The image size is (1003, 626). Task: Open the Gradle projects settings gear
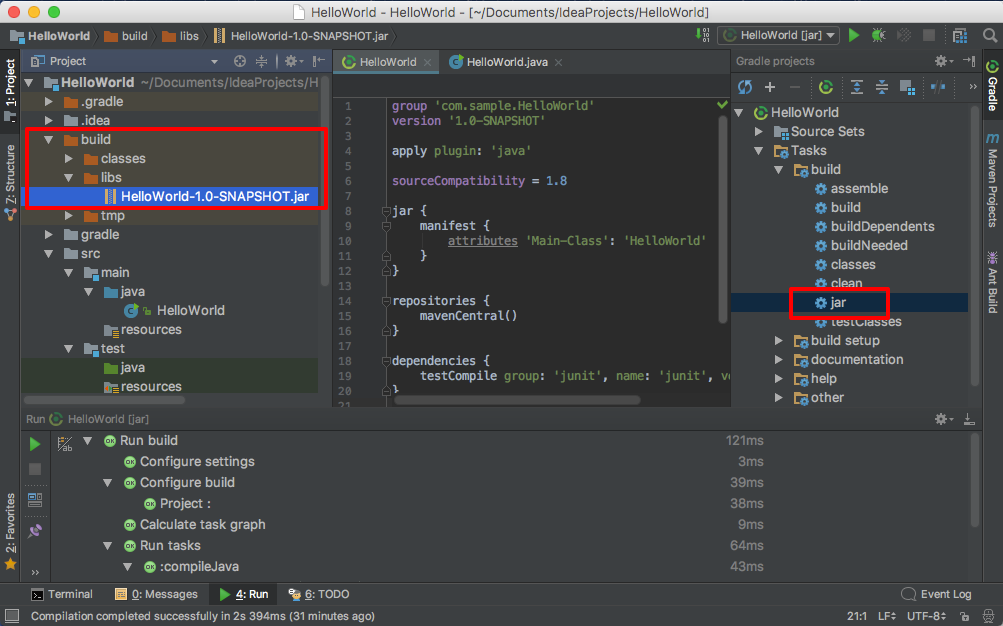(940, 60)
